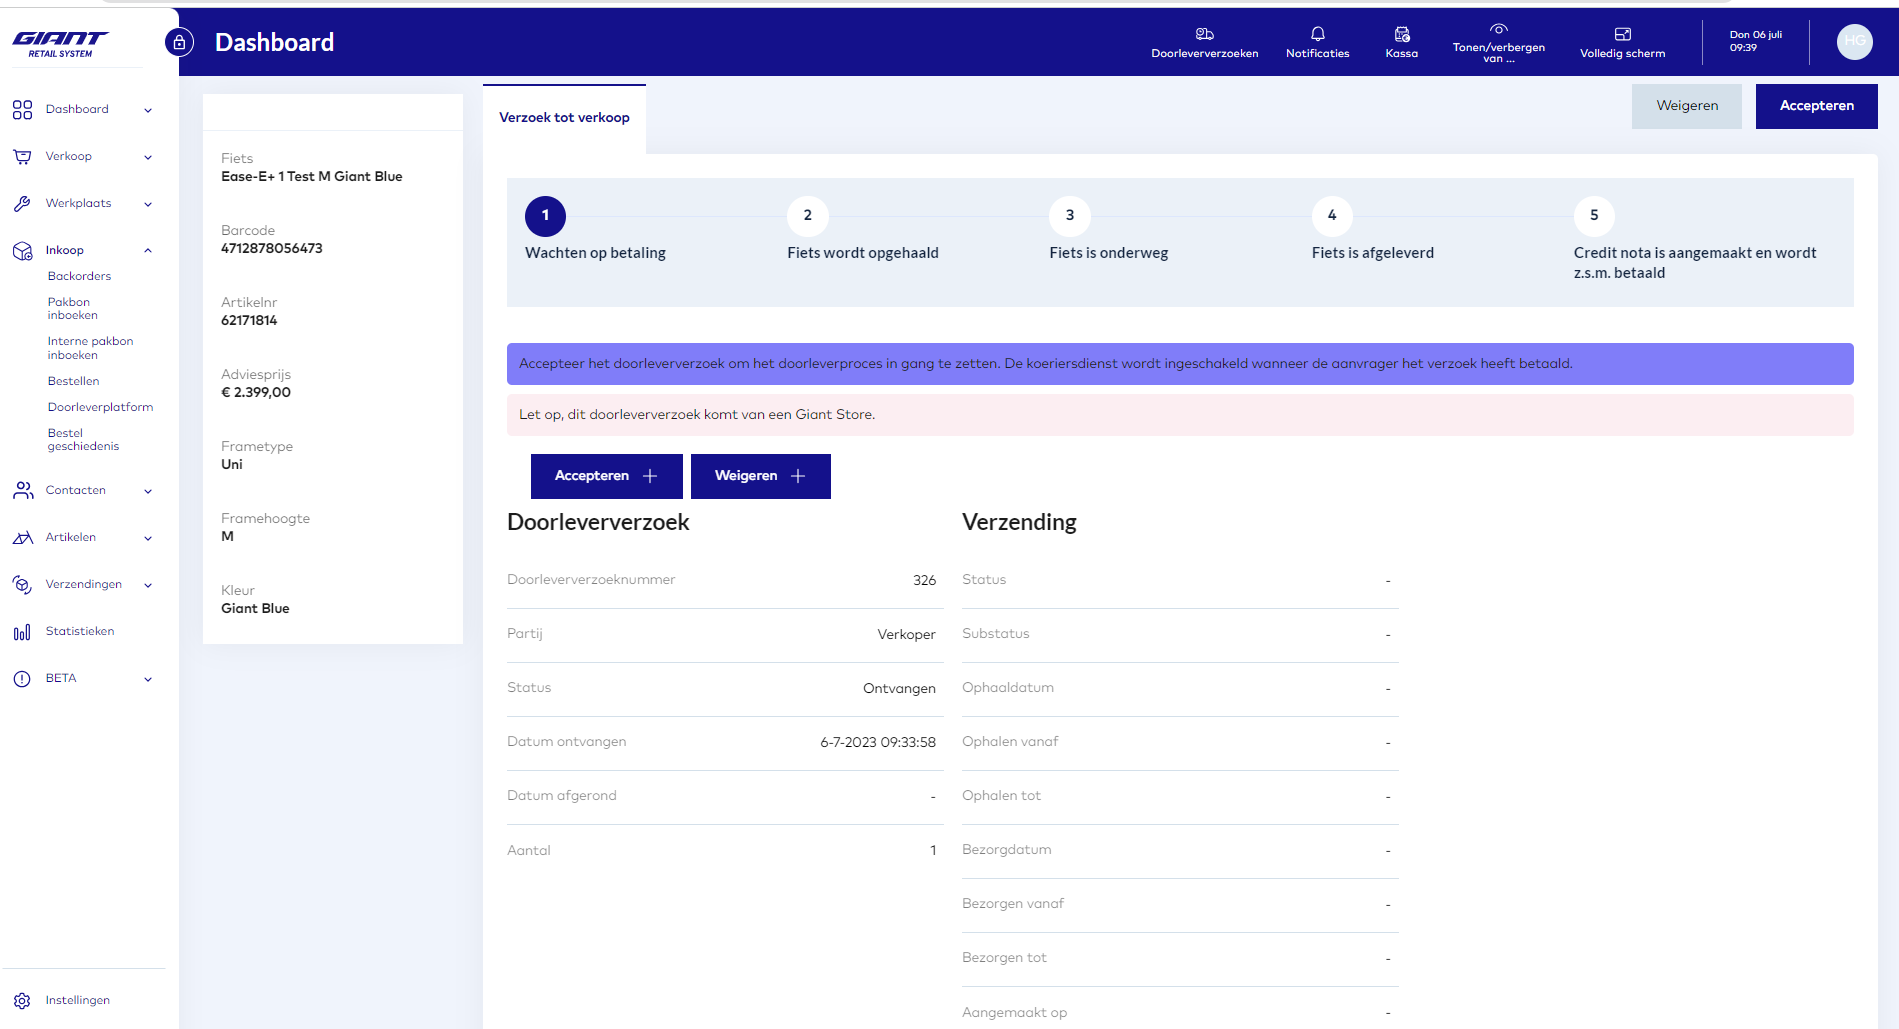Click the user avatar in header
The width and height of the screenshot is (1899, 1029).
click(1854, 41)
